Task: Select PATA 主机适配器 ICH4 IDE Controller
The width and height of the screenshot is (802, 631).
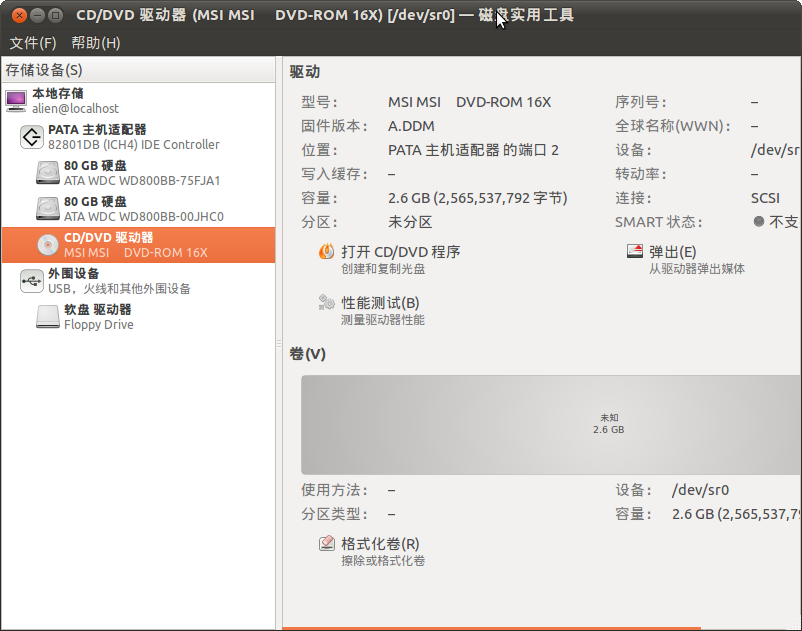Action: 138,137
